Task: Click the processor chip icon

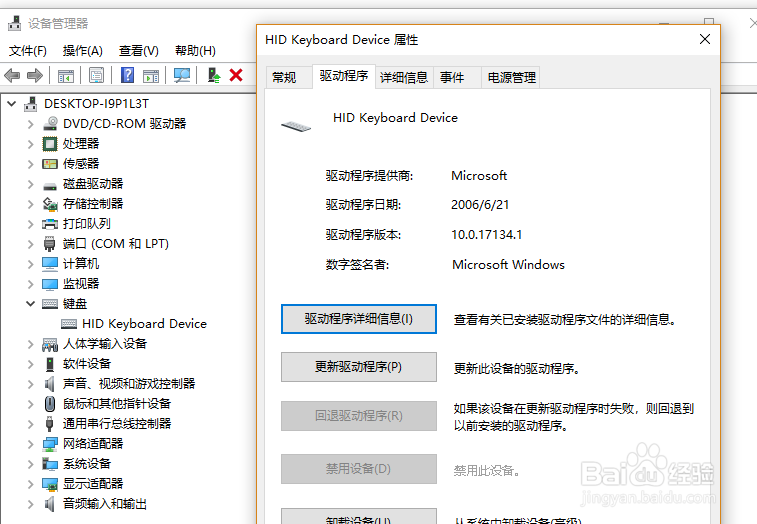Action: point(50,144)
